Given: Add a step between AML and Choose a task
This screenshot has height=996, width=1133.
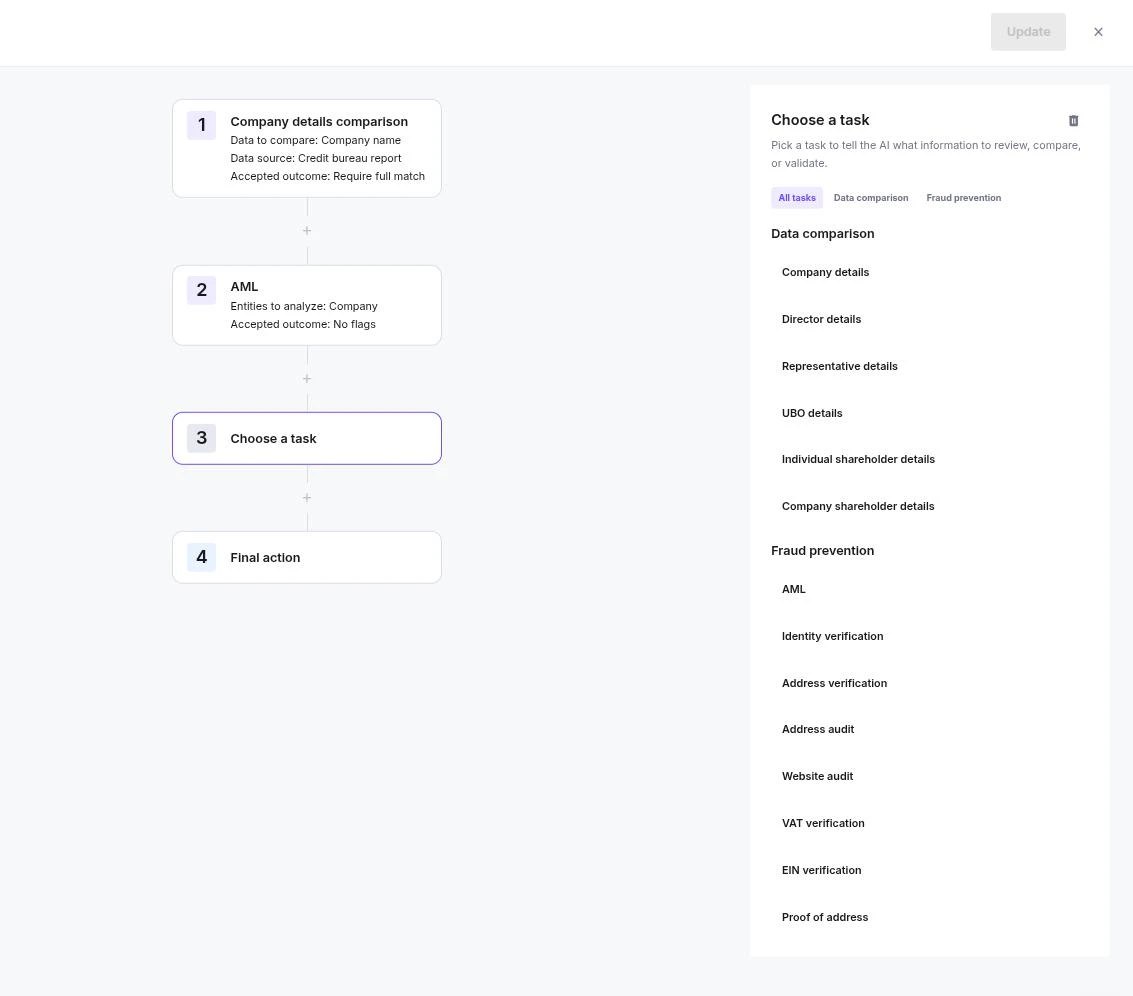Looking at the screenshot, I should [306, 378].
